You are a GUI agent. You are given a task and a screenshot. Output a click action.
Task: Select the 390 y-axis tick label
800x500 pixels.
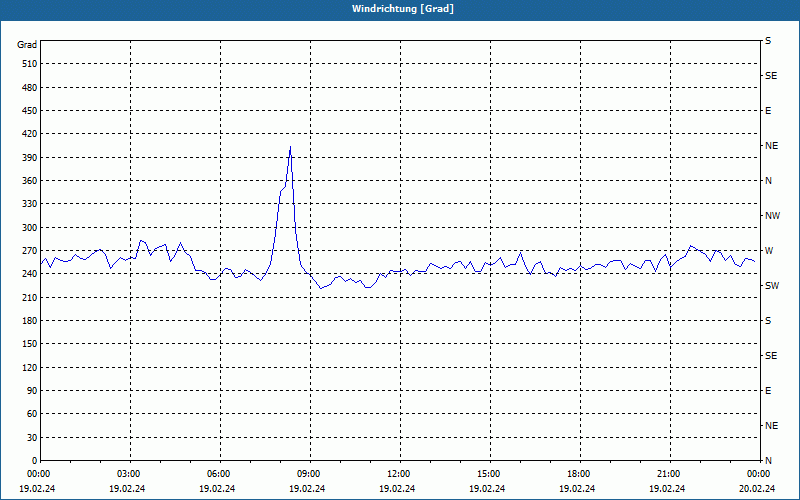tap(29, 157)
